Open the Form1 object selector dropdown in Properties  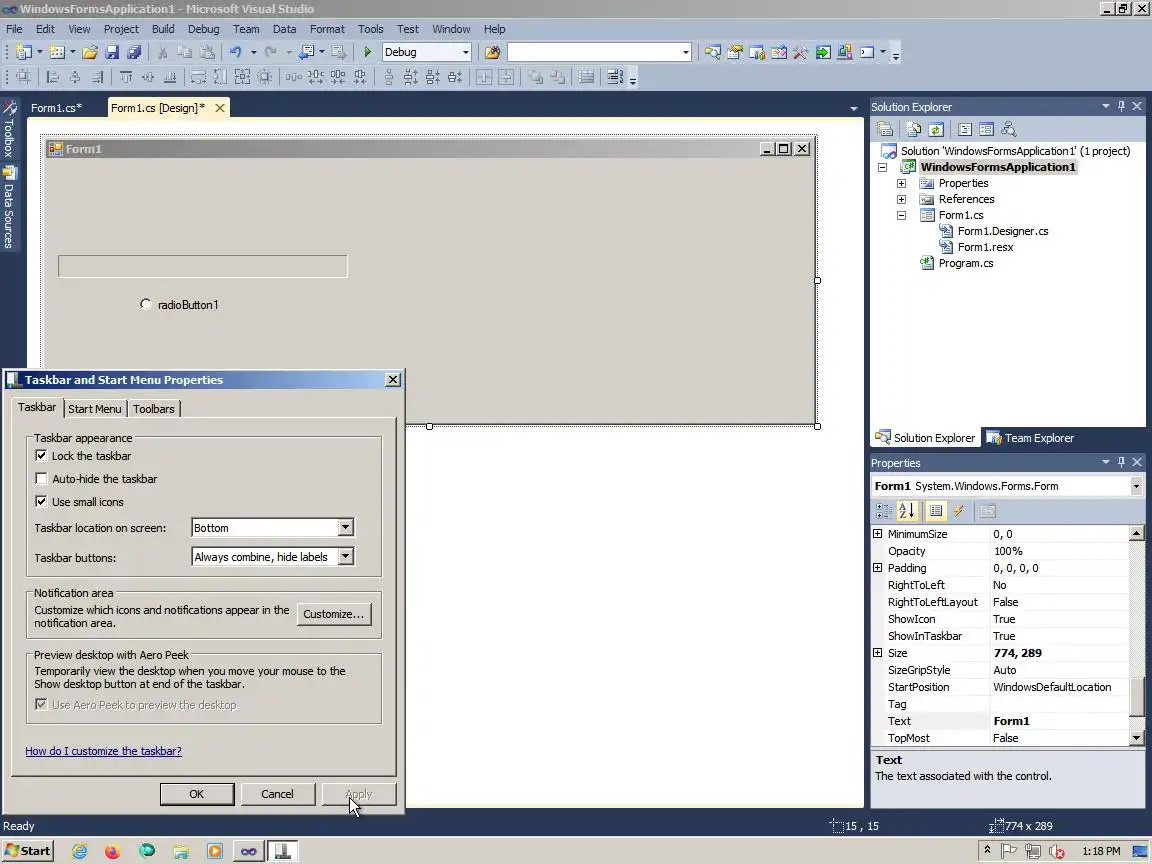(1136, 486)
